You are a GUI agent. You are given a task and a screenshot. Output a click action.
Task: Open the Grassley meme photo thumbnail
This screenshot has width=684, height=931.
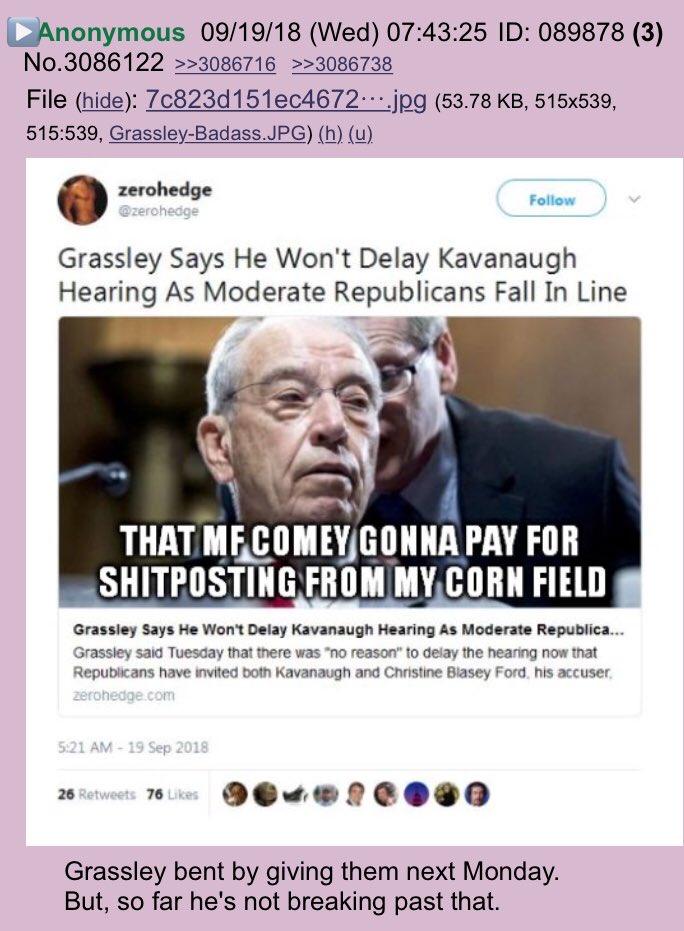350,461
